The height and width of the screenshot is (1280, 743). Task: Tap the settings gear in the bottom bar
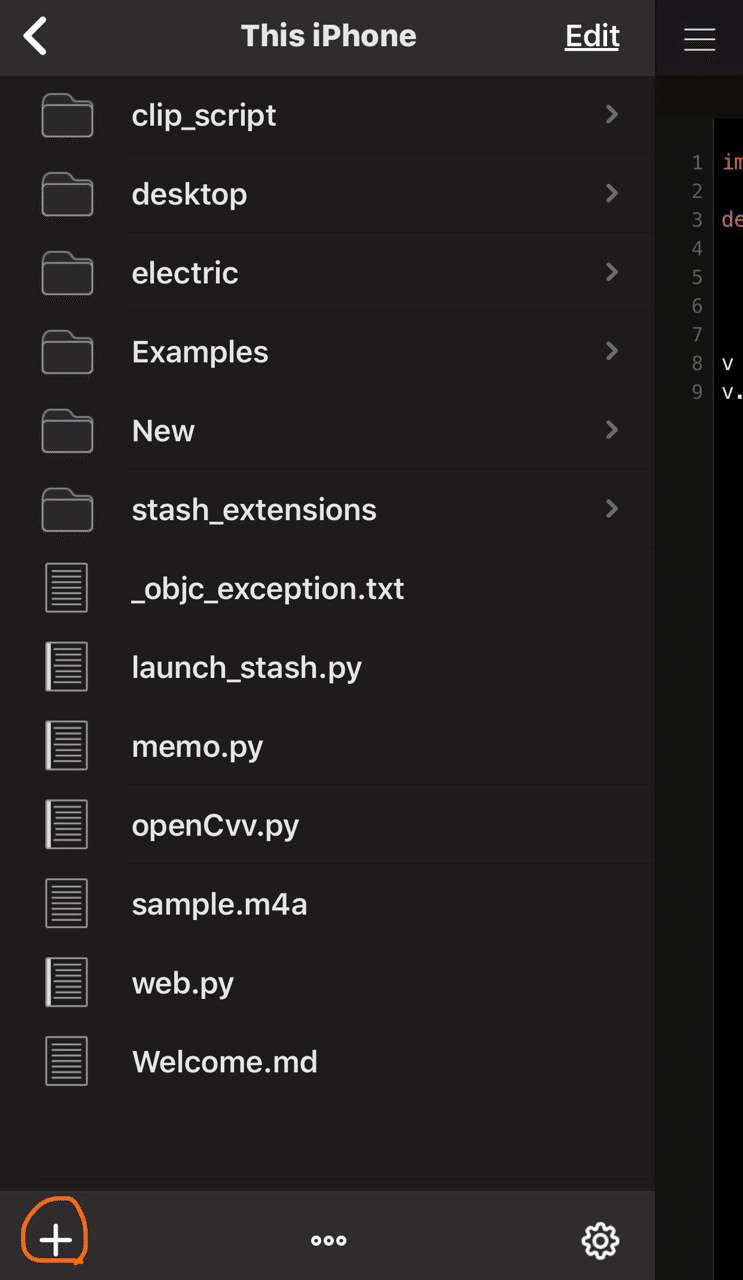tap(599, 1241)
